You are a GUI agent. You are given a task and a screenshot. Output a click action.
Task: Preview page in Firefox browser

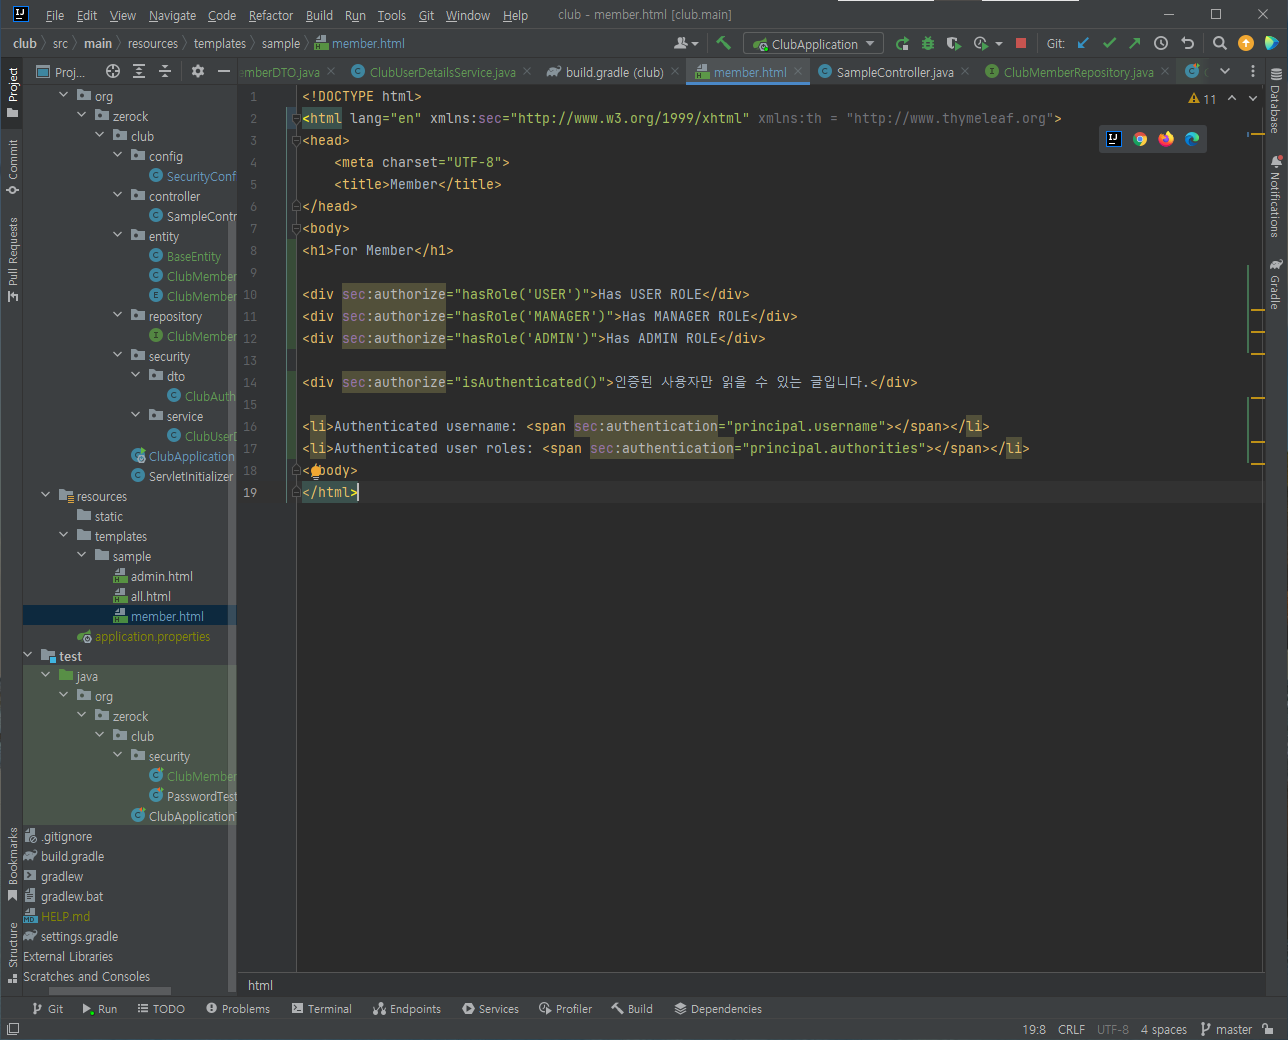click(x=1166, y=139)
